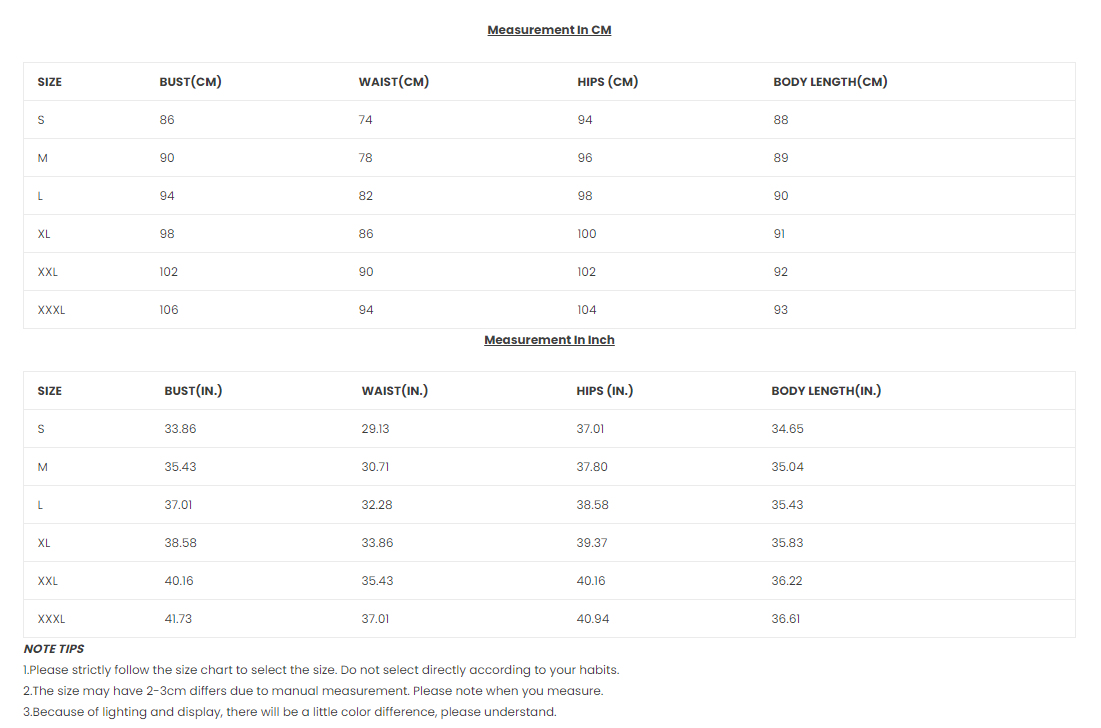The height and width of the screenshot is (728, 1101).
Task: Select the BUST(IN.) column header
Action: [193, 391]
